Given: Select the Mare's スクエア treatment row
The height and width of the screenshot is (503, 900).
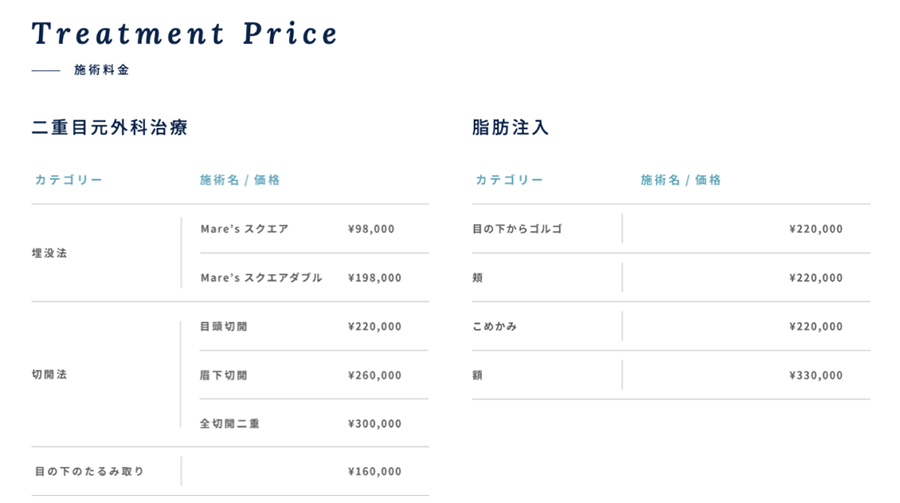Looking at the screenshot, I should pos(314,229).
